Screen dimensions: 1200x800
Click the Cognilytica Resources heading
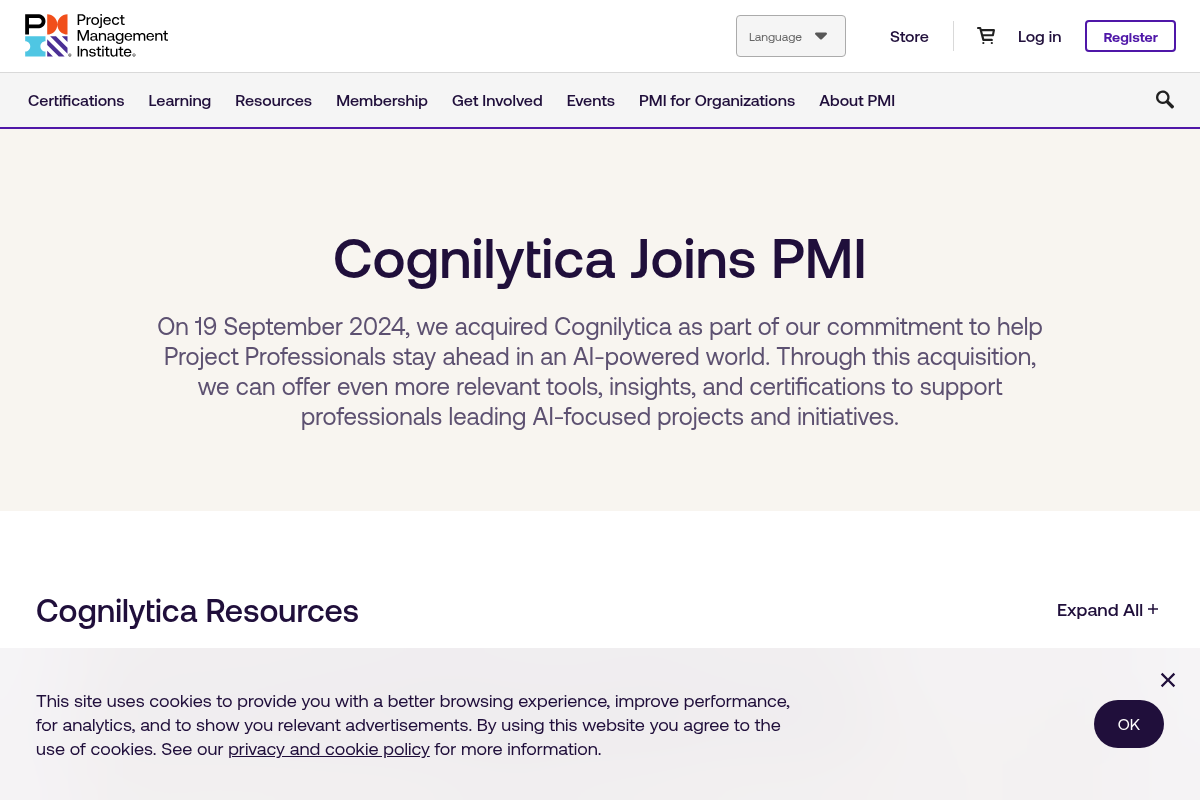coord(197,610)
